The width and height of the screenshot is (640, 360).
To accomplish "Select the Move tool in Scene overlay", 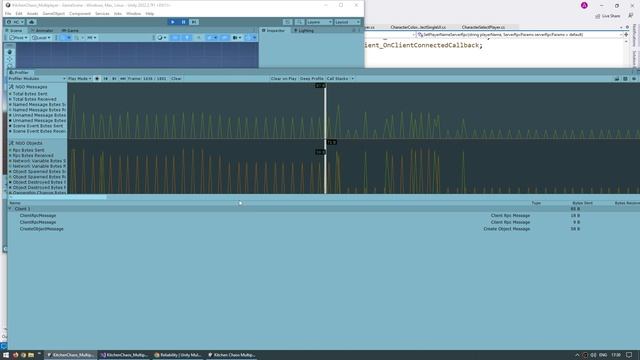I will coord(10,60).
